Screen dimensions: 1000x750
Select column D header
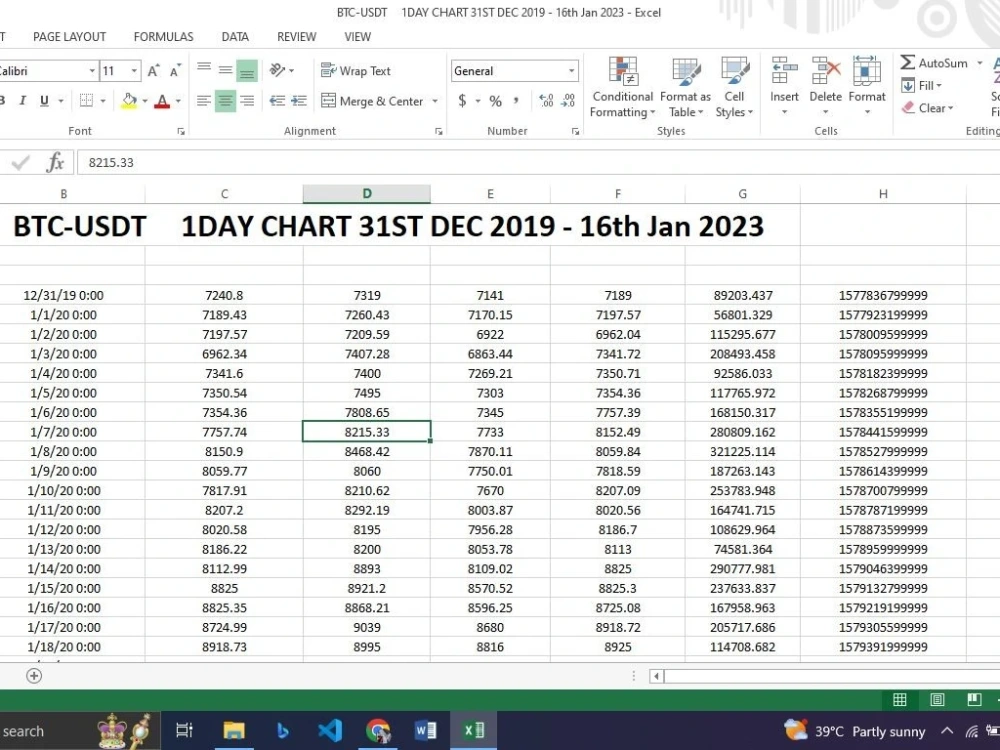pyautogui.click(x=367, y=194)
